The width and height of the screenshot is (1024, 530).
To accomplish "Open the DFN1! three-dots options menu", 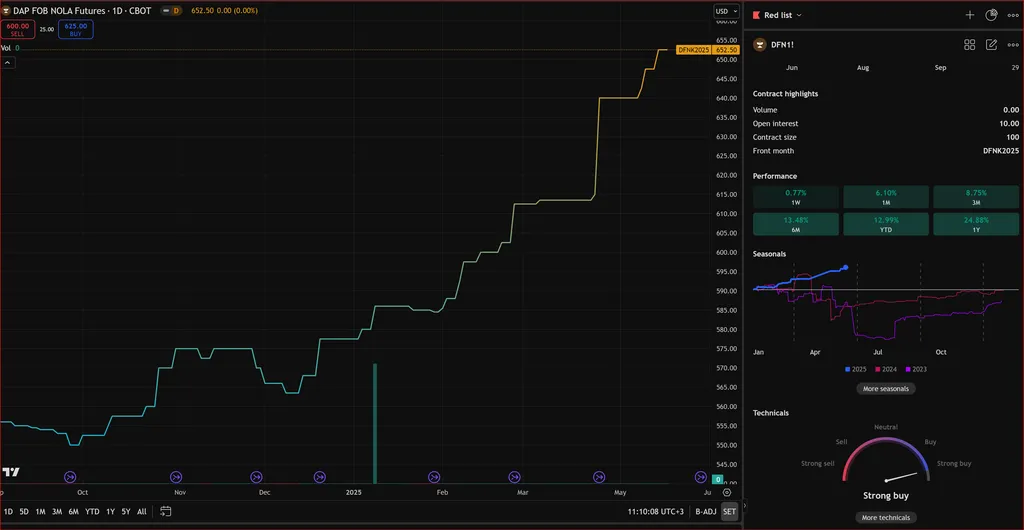I will pyautogui.click(x=1013, y=44).
